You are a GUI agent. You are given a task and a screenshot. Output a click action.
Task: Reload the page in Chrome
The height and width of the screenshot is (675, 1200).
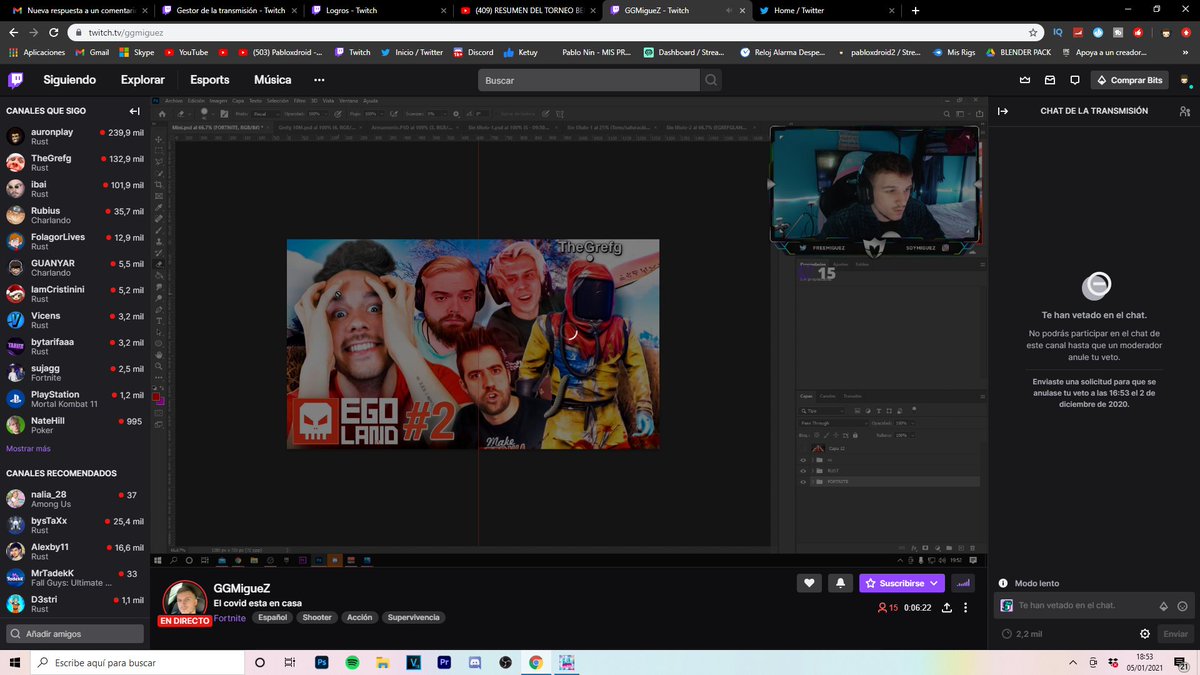[x=55, y=32]
